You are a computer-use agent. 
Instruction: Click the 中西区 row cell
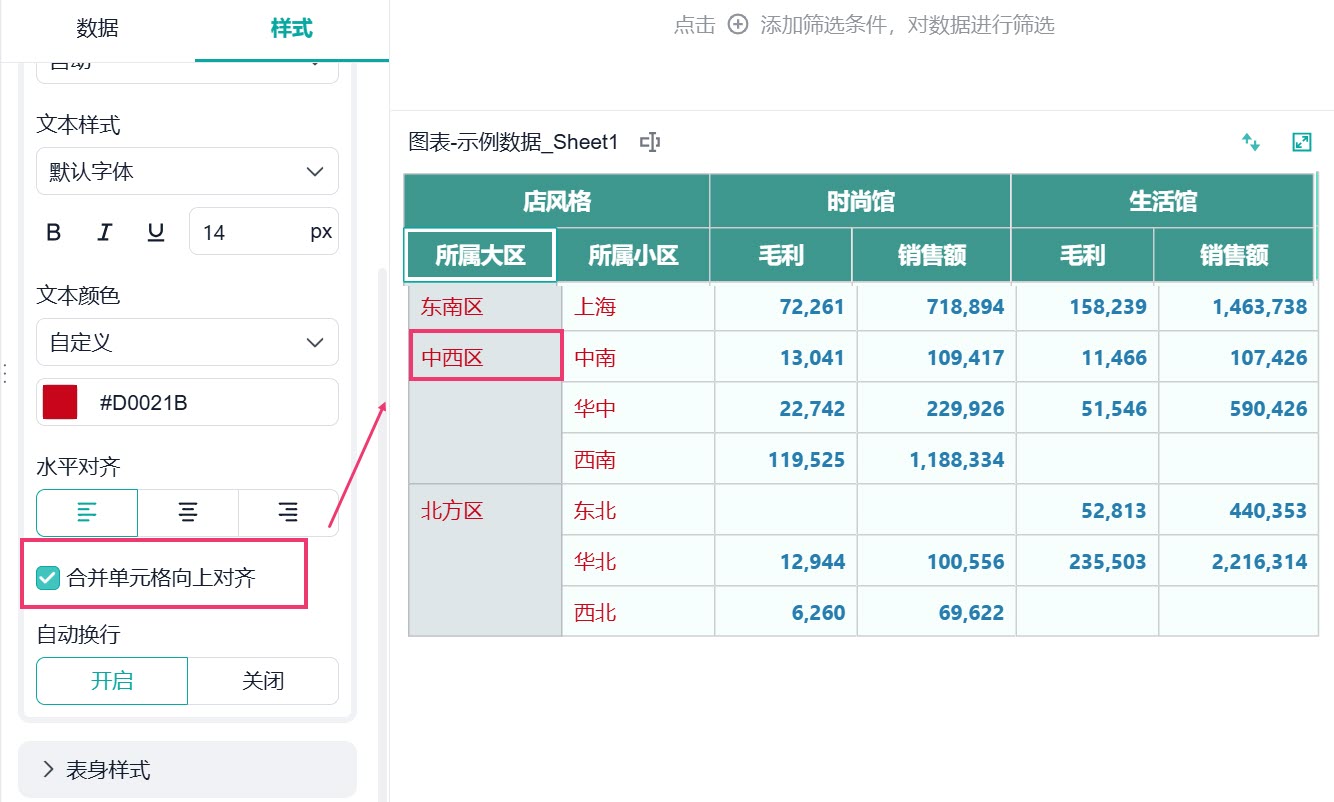[x=486, y=357]
